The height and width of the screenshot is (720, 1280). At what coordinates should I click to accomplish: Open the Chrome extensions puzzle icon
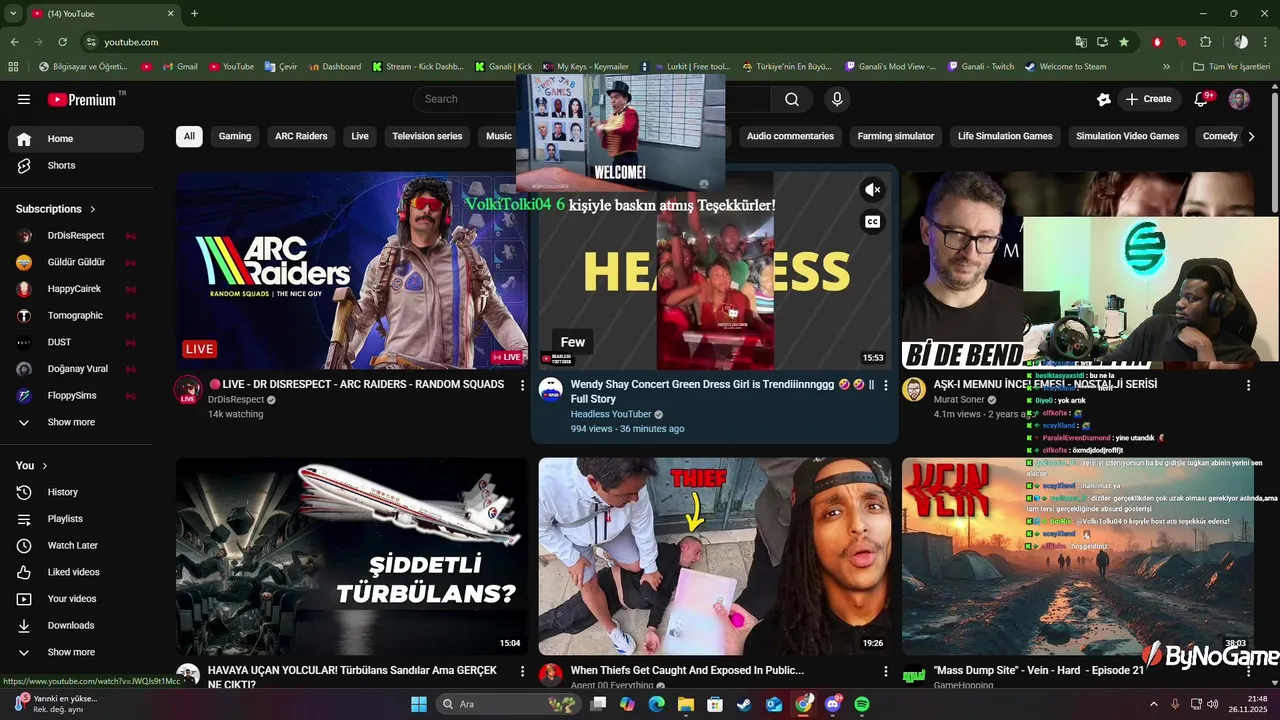click(1205, 42)
